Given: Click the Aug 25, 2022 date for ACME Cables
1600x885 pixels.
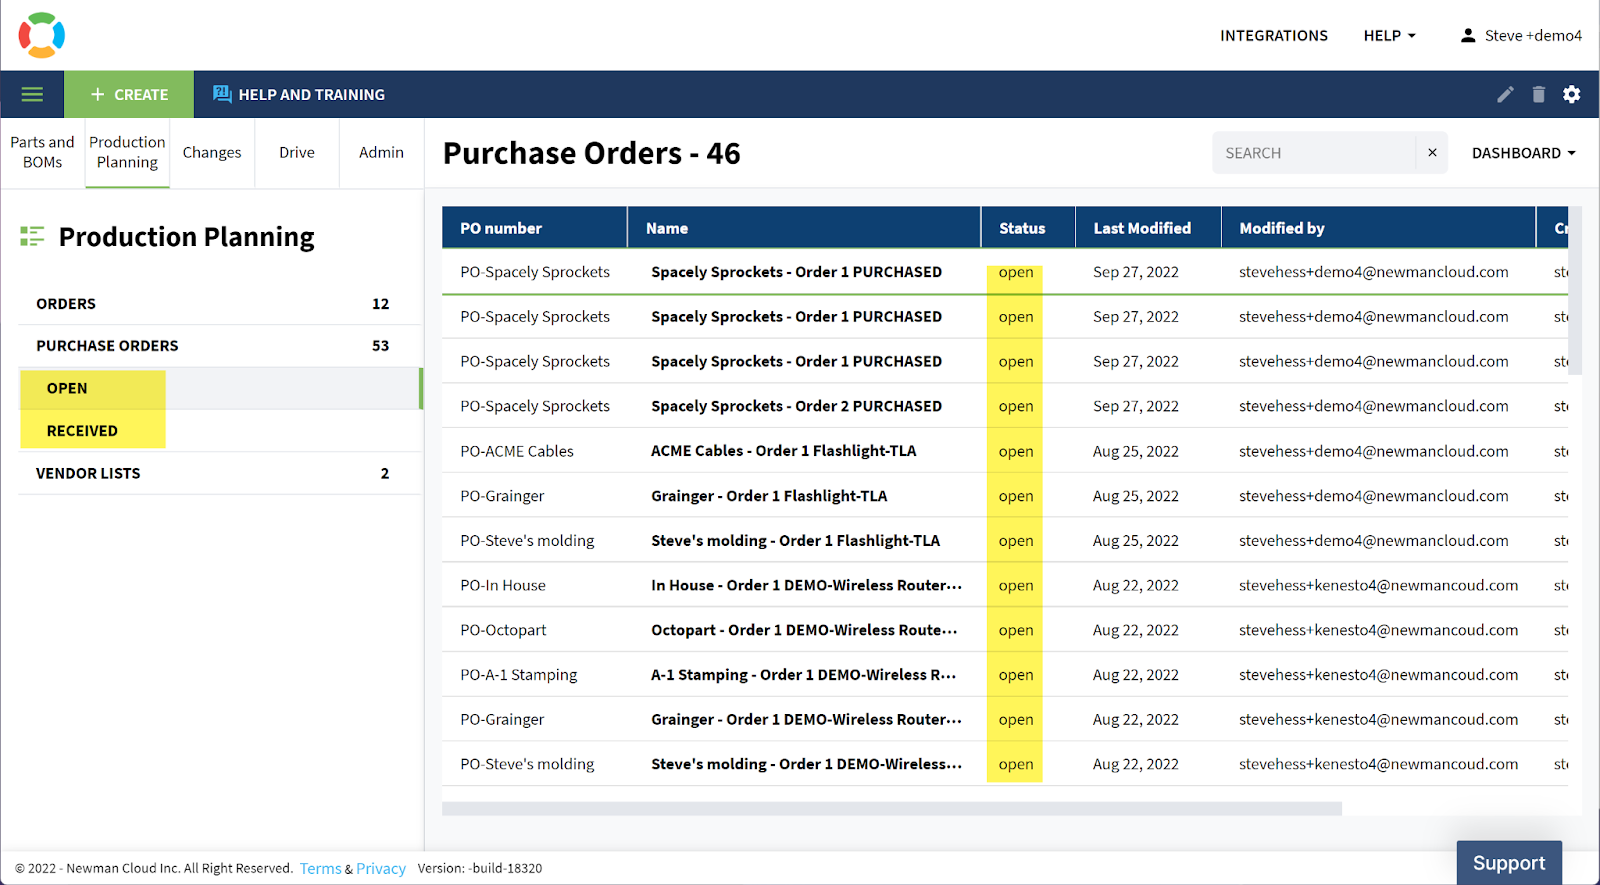Looking at the screenshot, I should [1136, 451].
